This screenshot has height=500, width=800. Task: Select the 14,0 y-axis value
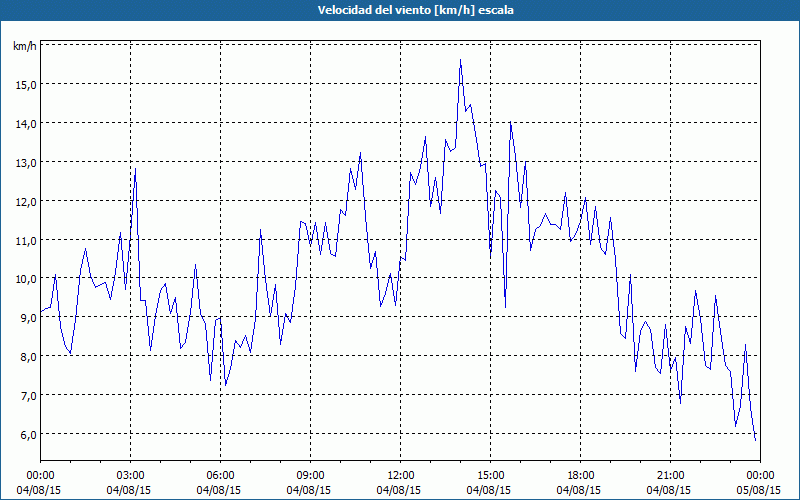[x=26, y=123]
